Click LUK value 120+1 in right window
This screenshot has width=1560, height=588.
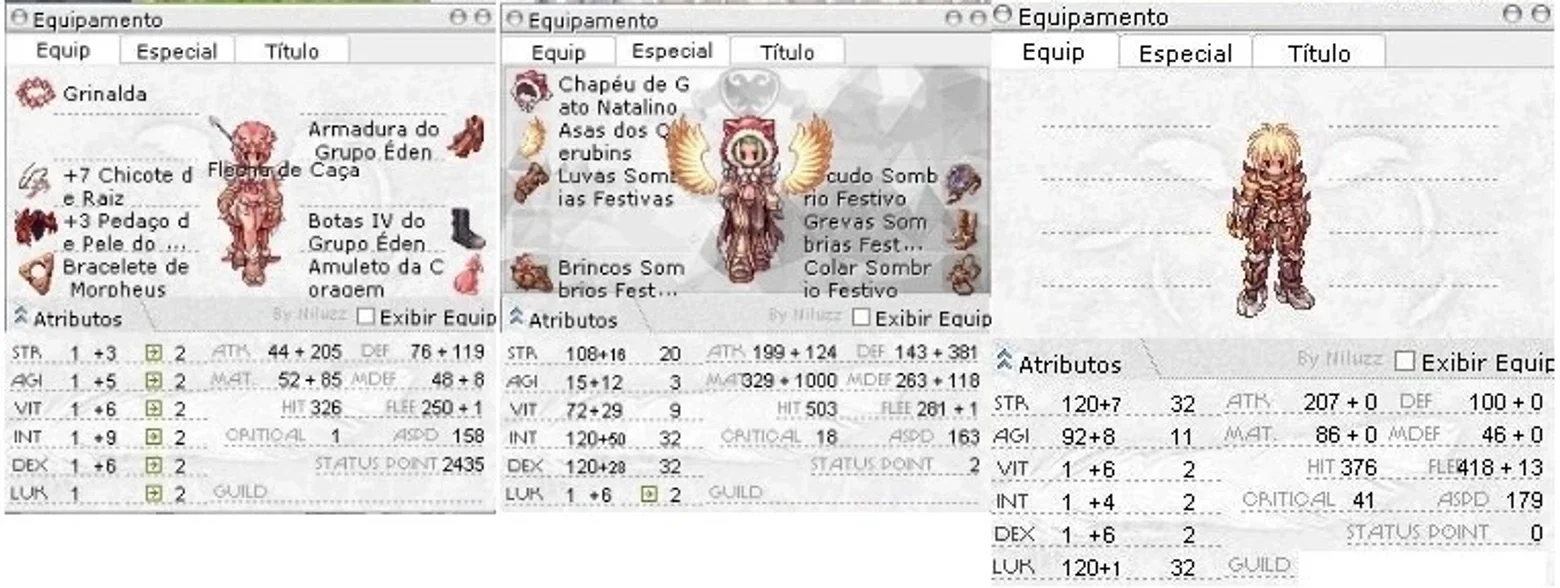tap(1089, 567)
